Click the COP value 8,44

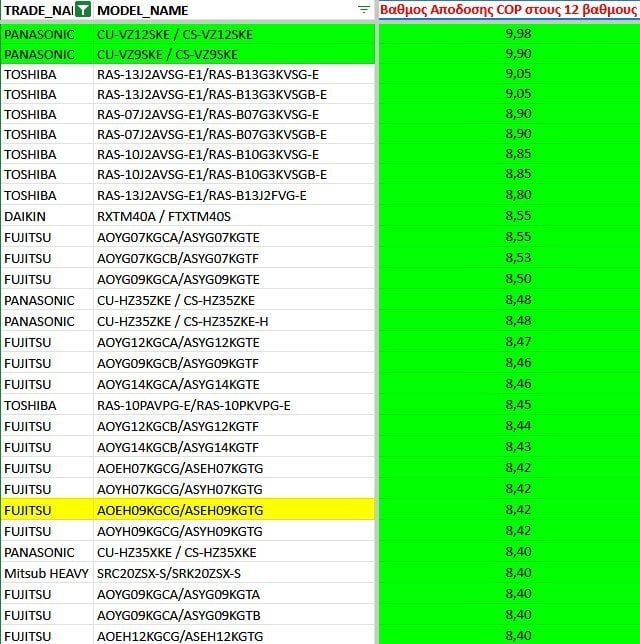point(518,426)
